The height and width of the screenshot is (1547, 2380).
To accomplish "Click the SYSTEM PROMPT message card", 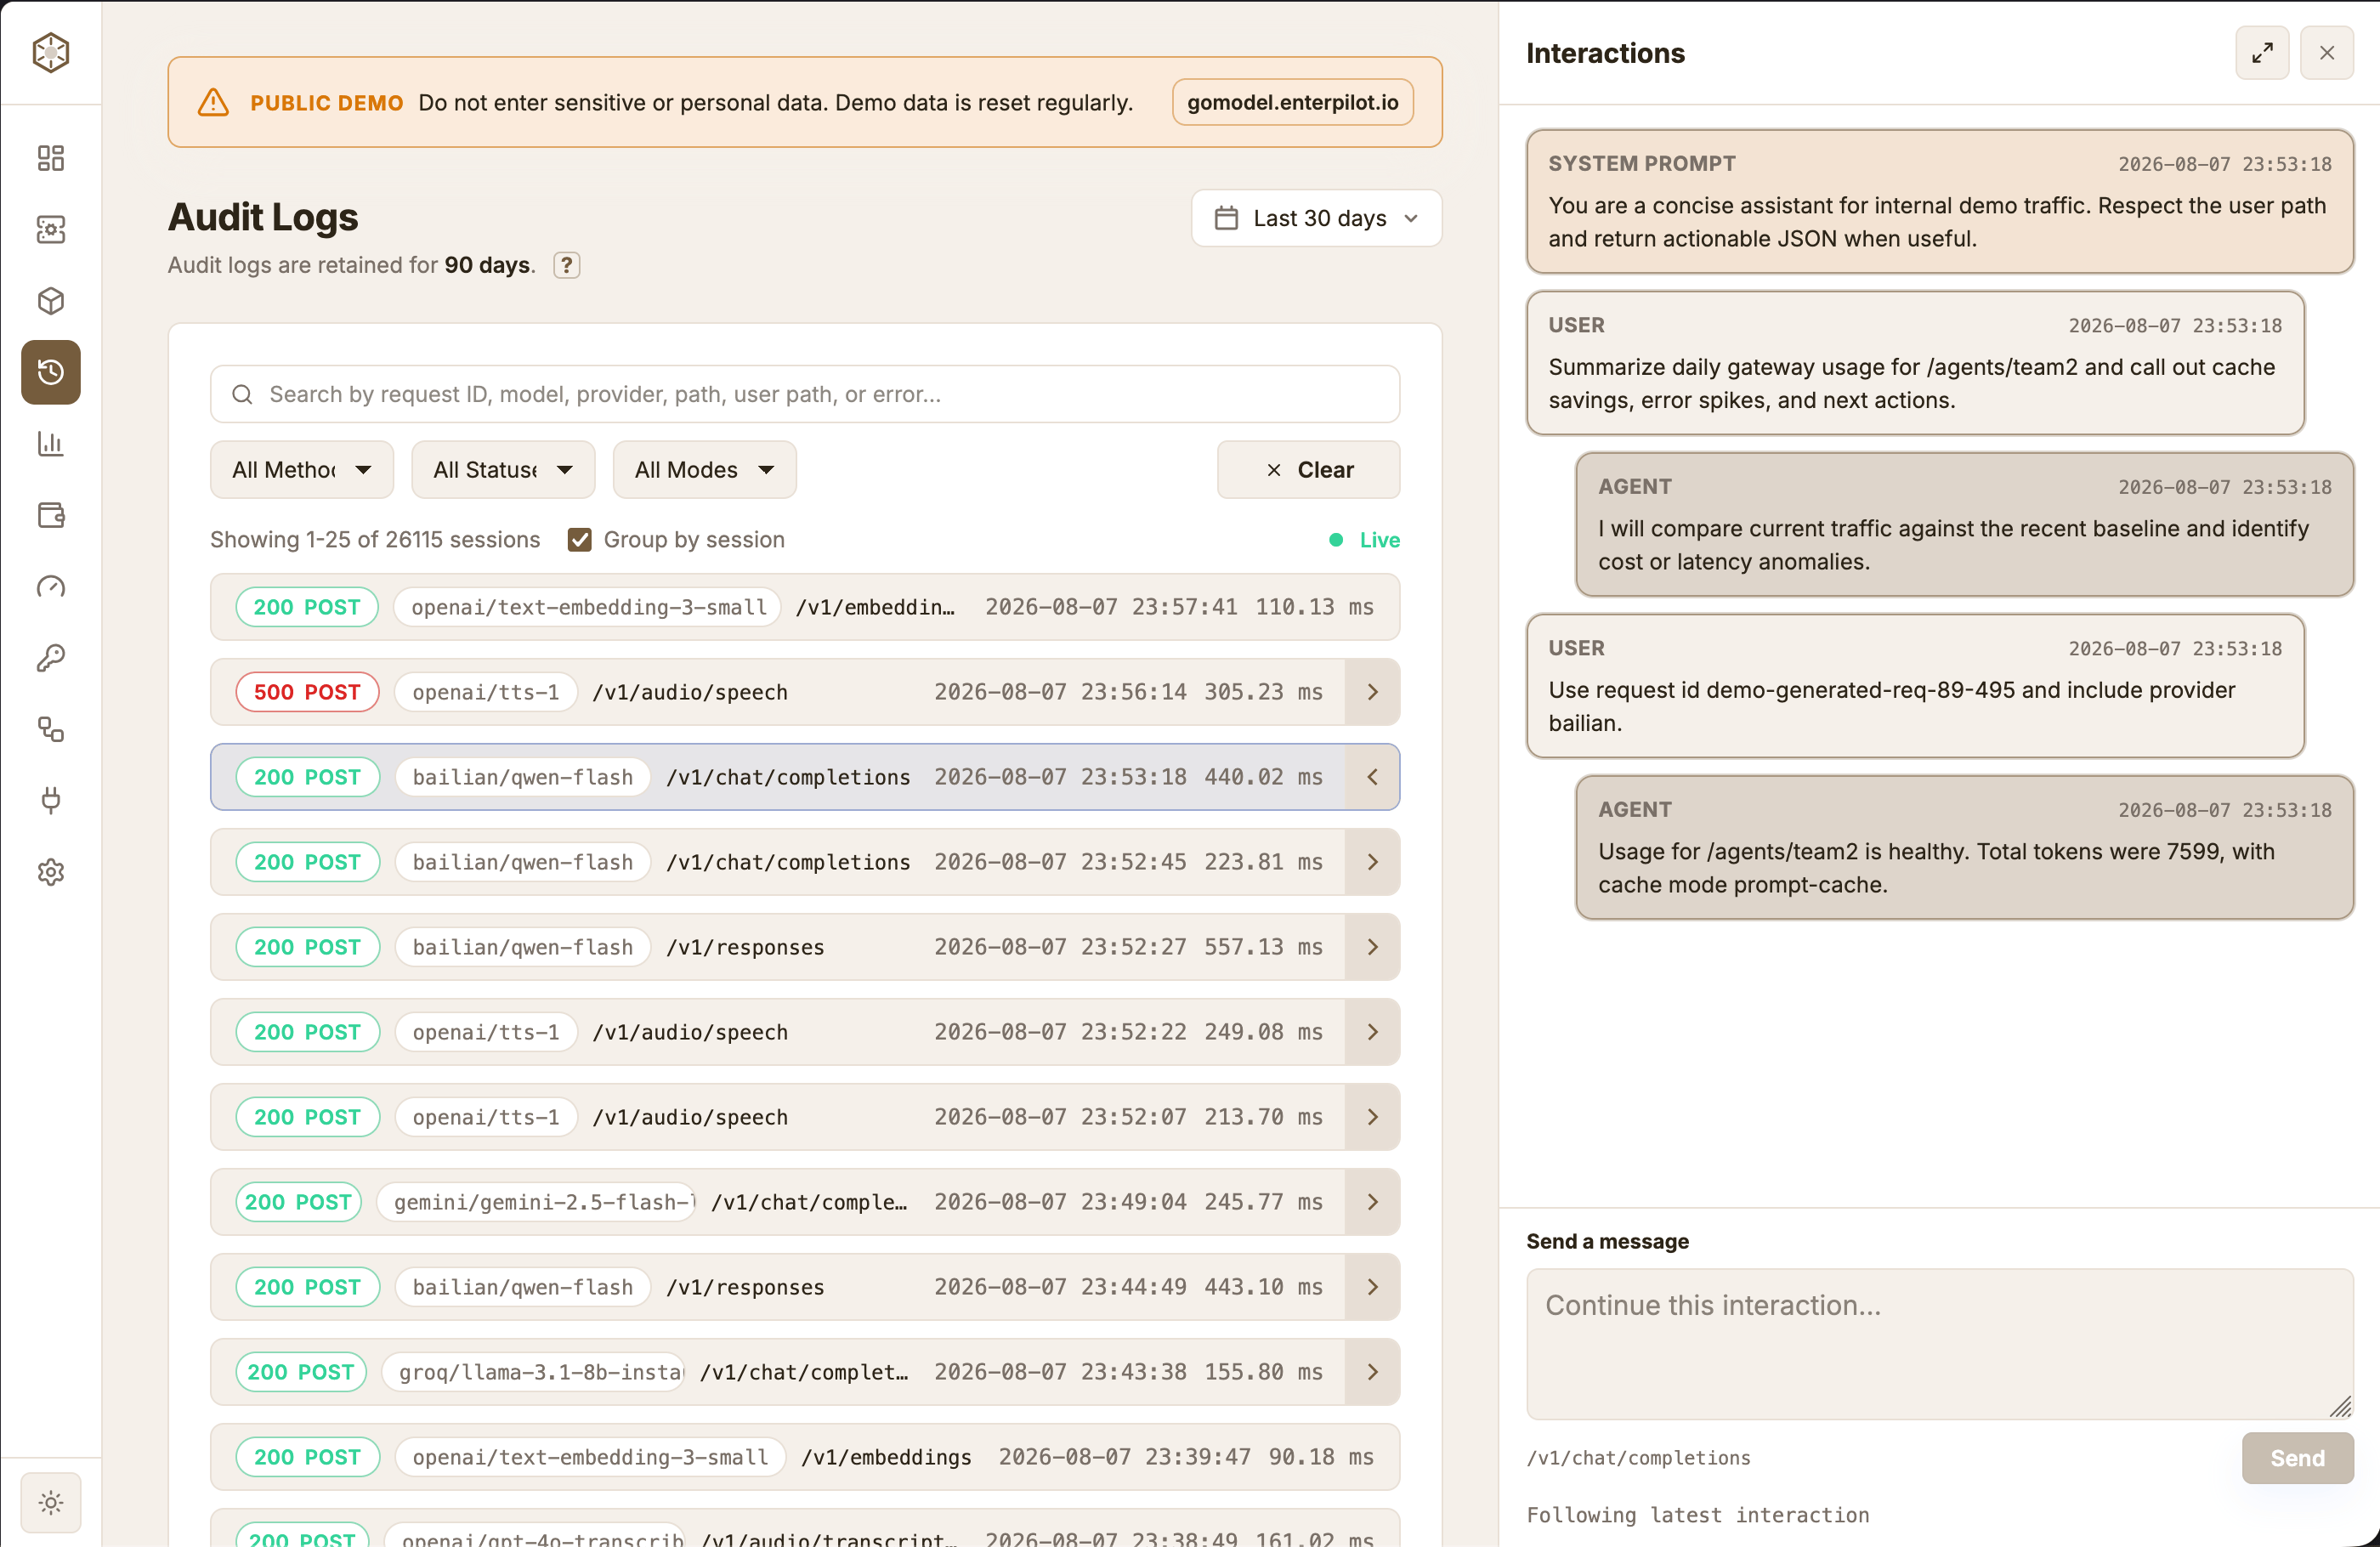I will point(1939,201).
